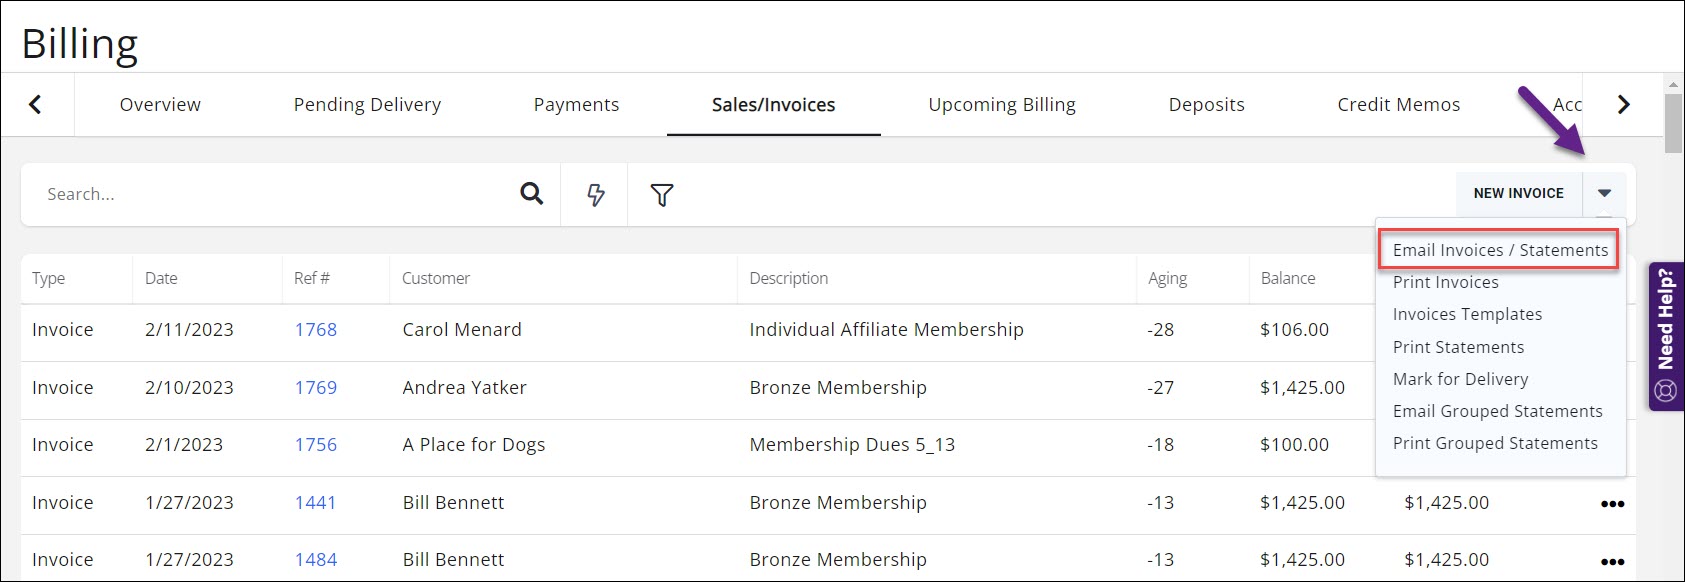Select Mark for Delivery menu option
Screen dimensions: 1685x582
(1460, 379)
